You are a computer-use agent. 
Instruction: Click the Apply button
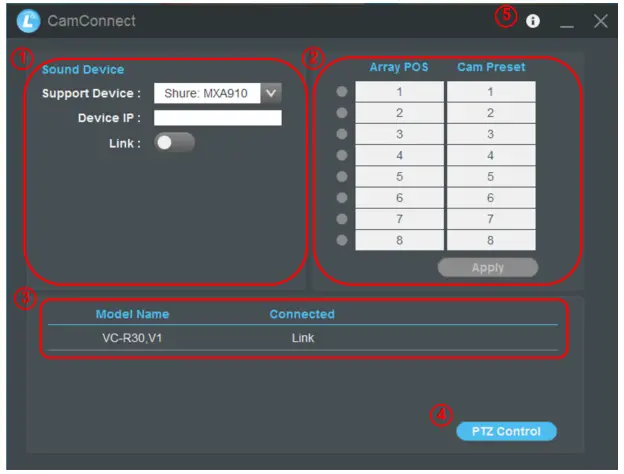click(488, 267)
